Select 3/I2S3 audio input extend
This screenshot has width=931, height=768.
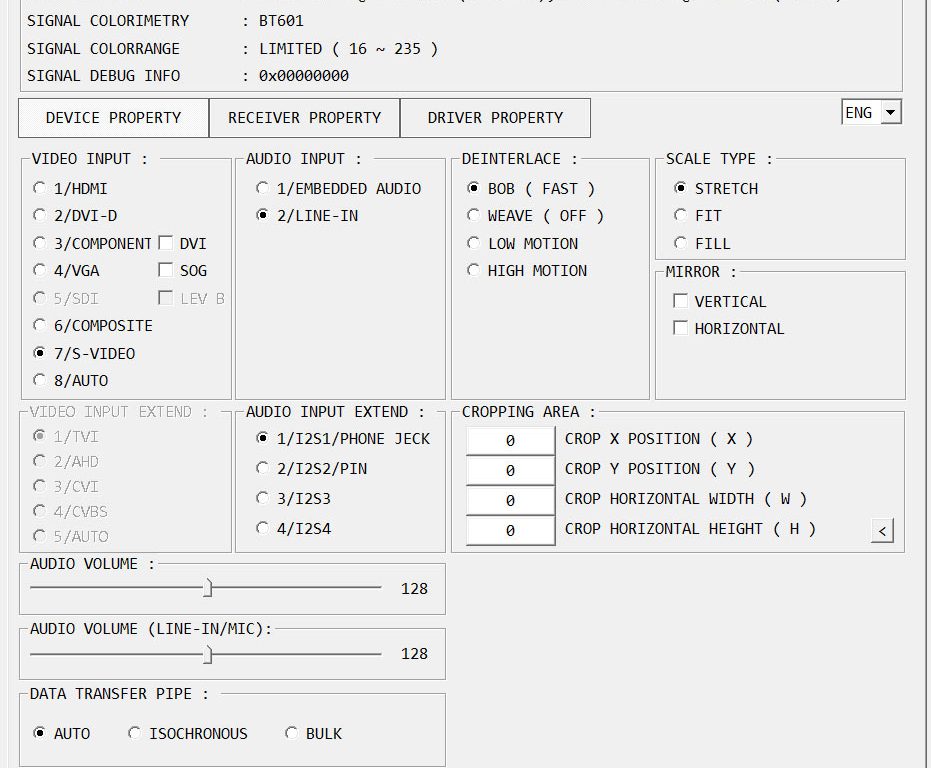click(x=262, y=498)
